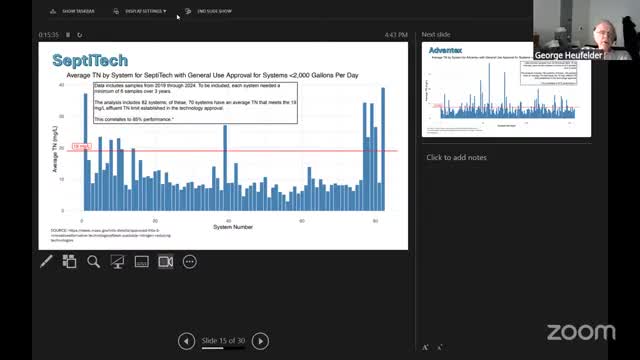This screenshot has height=360, width=640.
Task: Go to the previous slide
Action: pos(187,341)
